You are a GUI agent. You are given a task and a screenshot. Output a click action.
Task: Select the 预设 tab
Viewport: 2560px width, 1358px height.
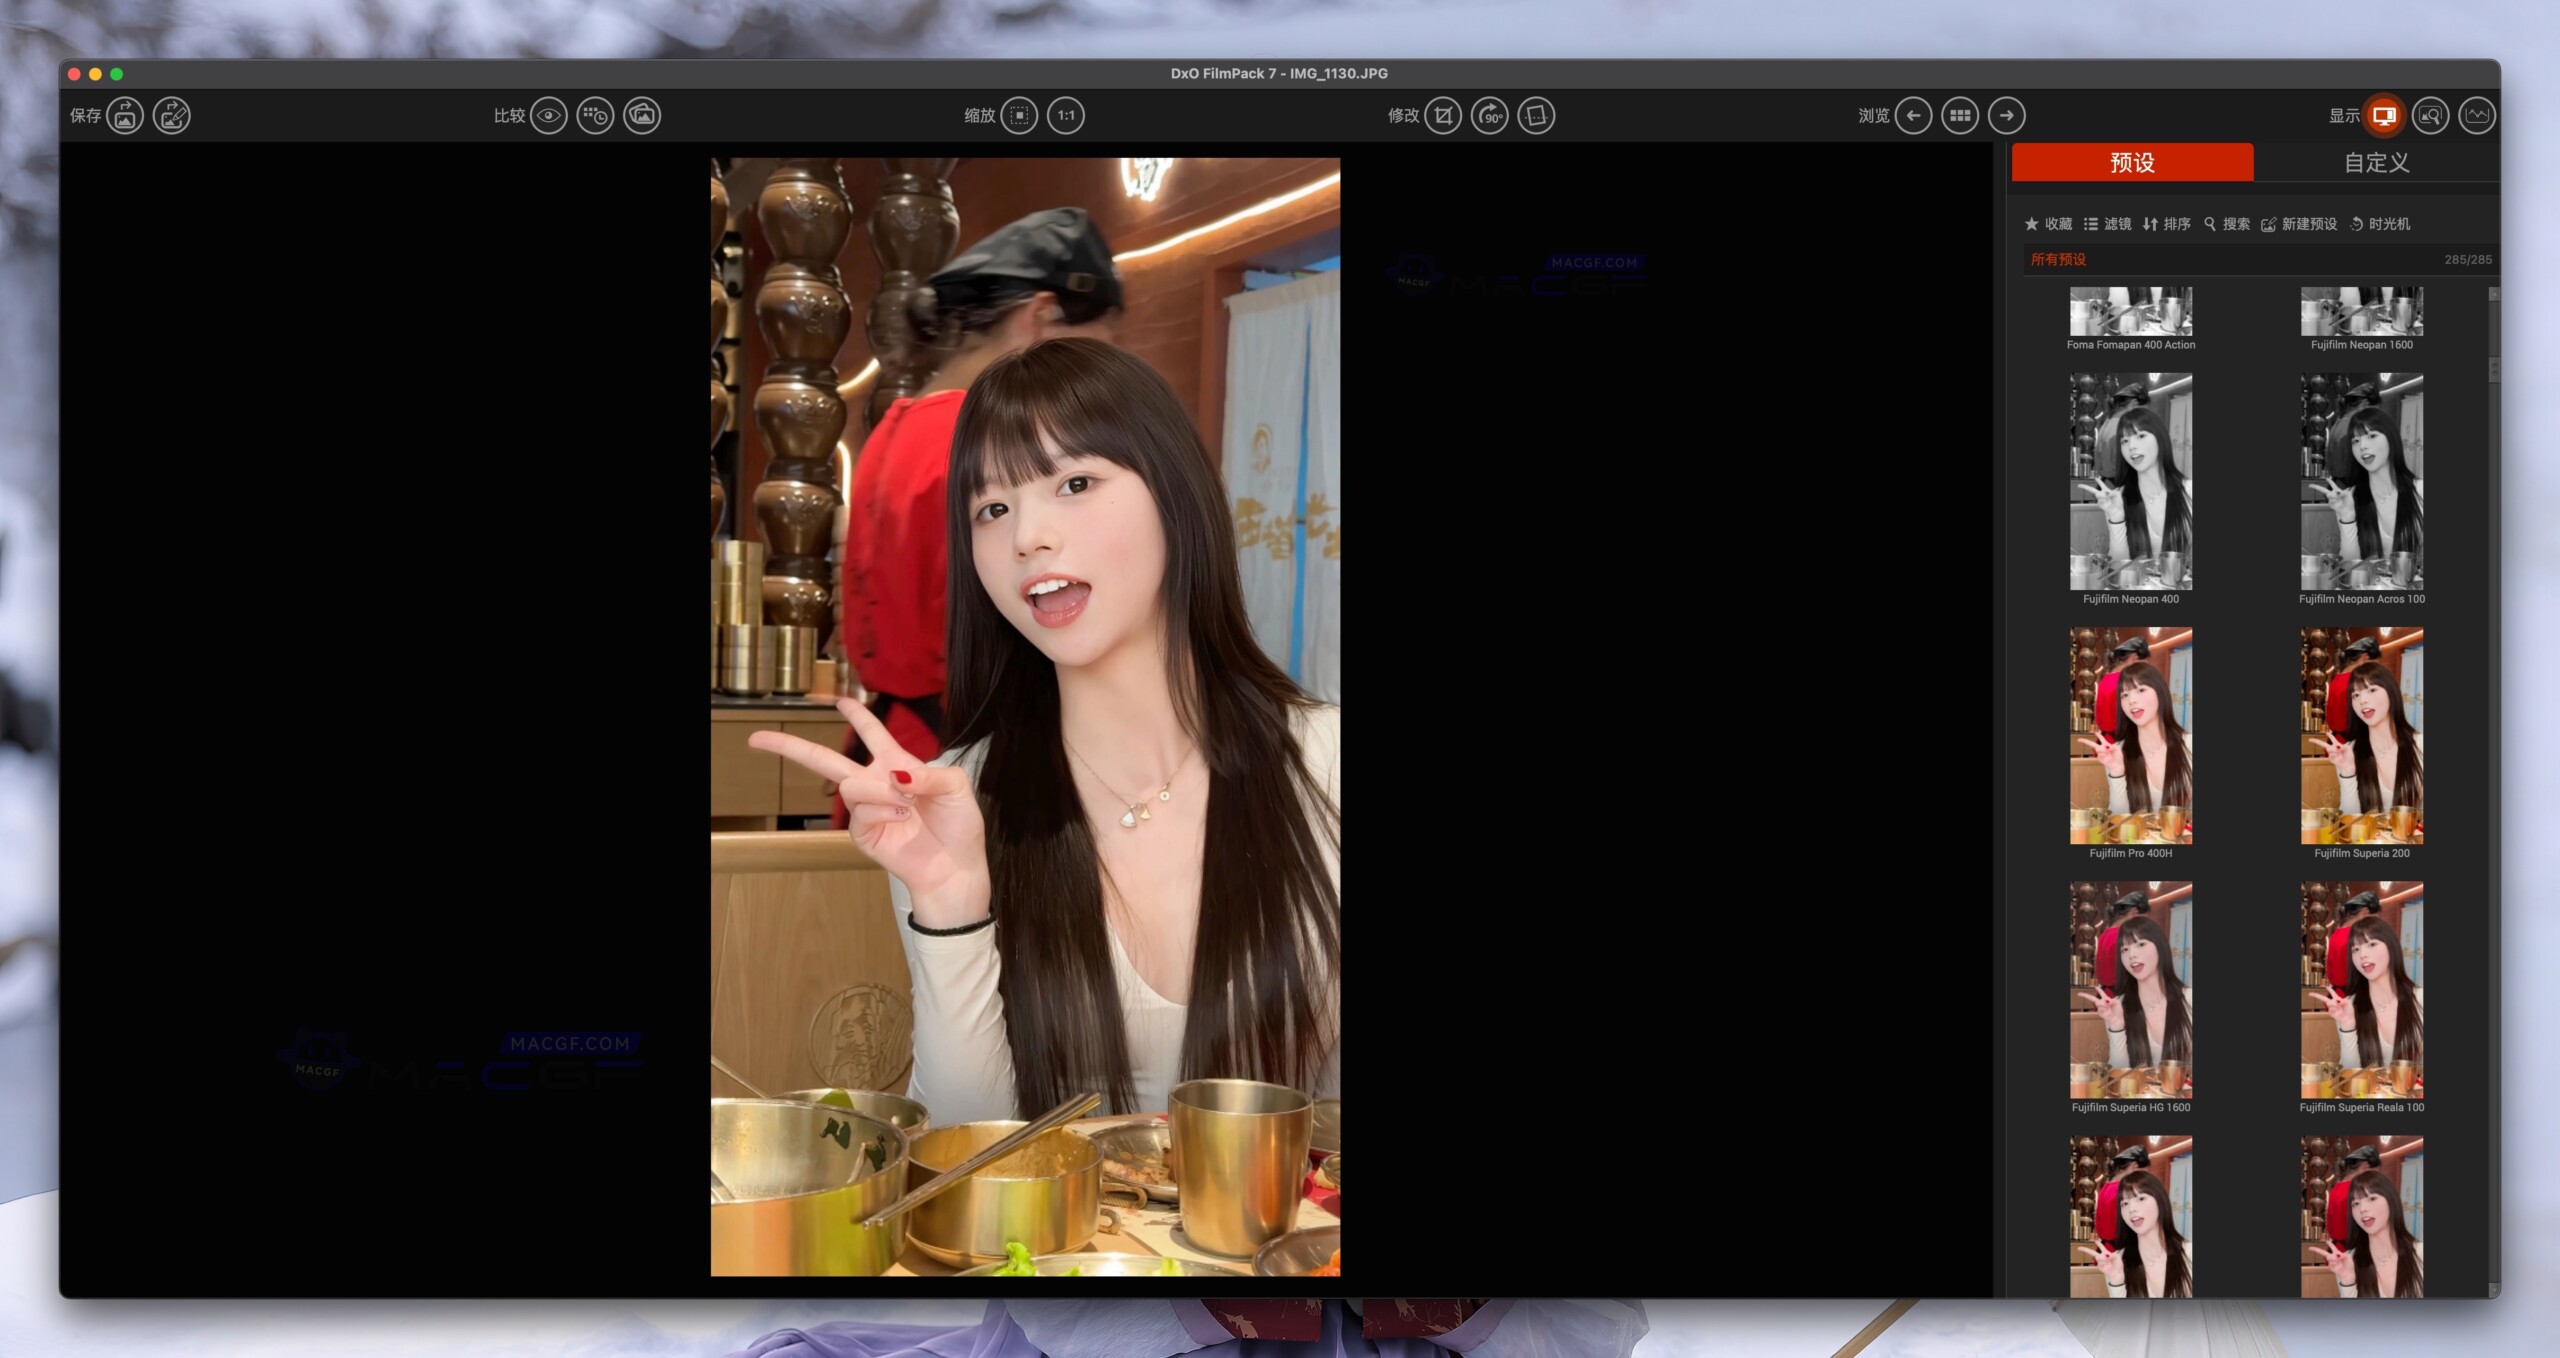point(2131,162)
